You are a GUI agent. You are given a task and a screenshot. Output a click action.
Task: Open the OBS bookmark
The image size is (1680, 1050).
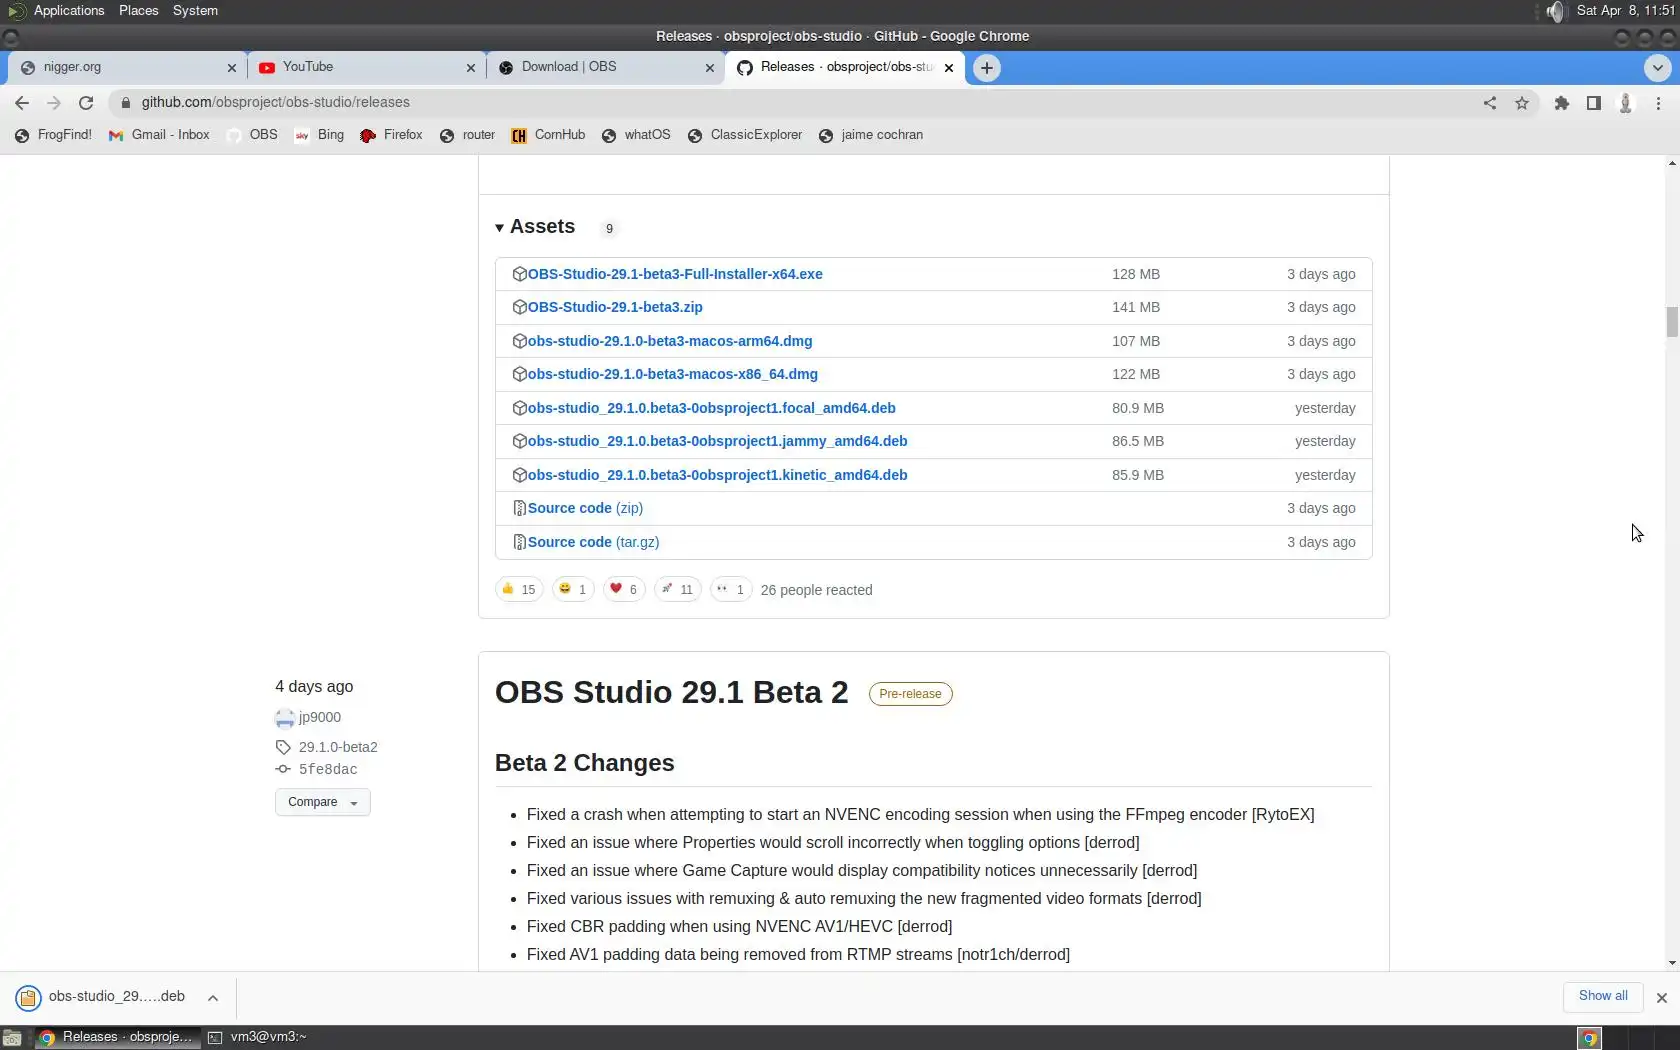click(252, 135)
